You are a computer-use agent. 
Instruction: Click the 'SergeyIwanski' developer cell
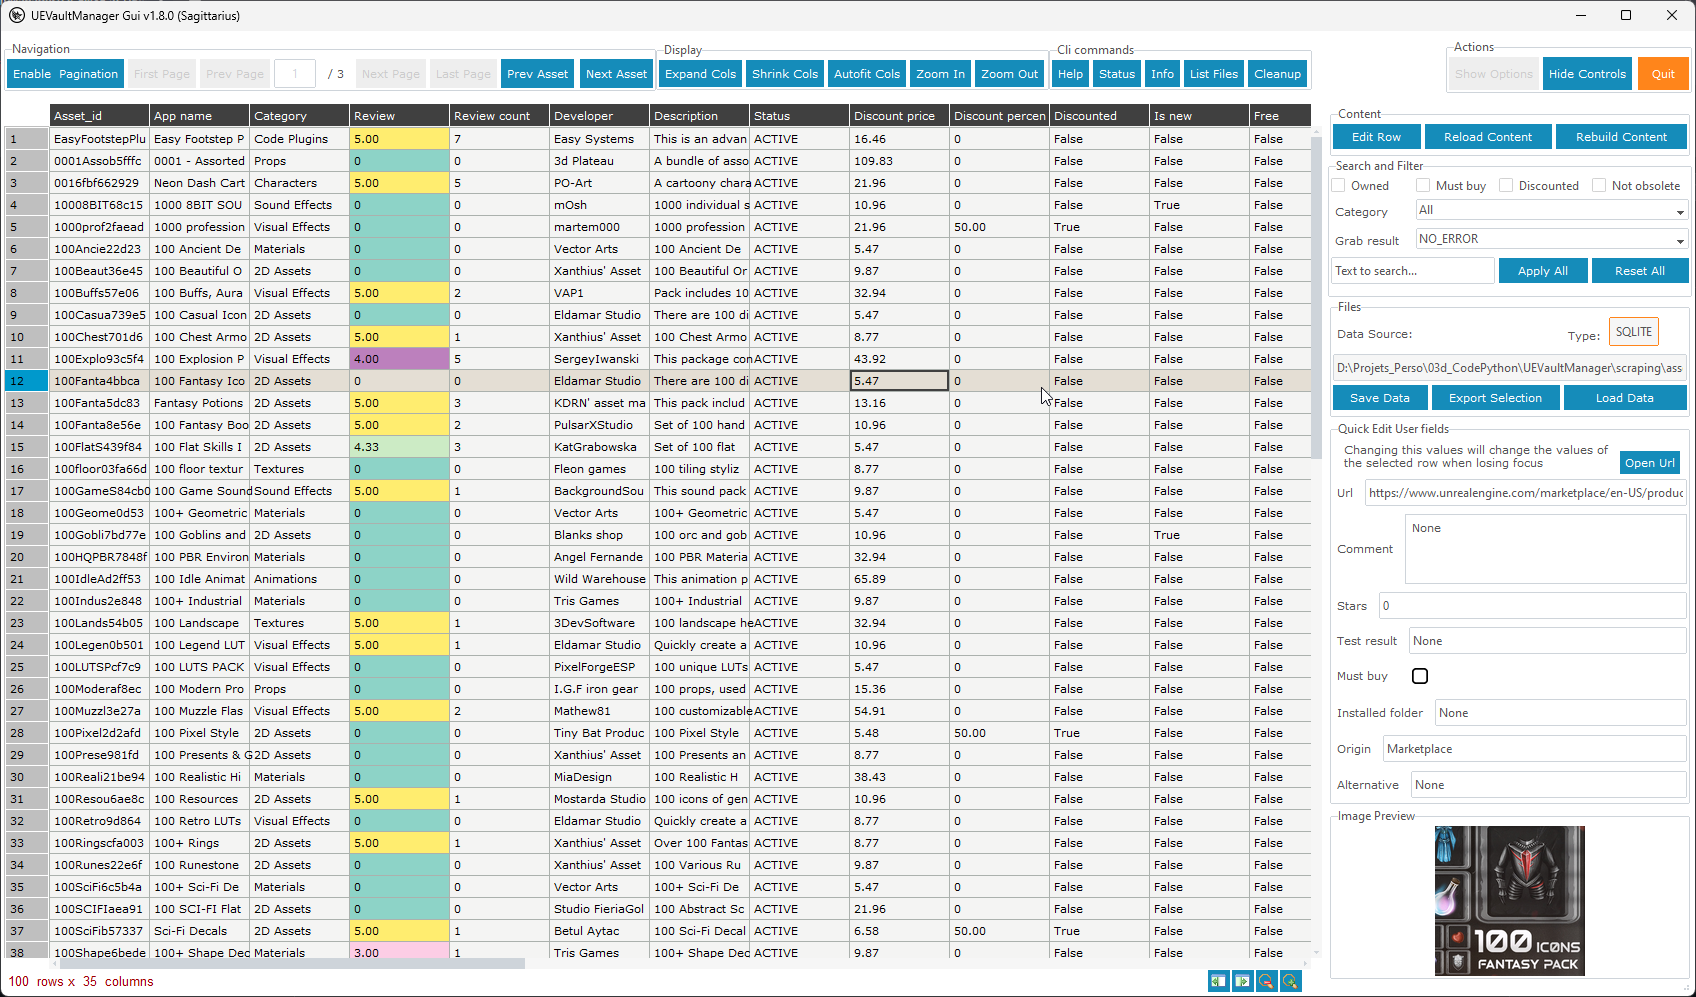[600, 359]
